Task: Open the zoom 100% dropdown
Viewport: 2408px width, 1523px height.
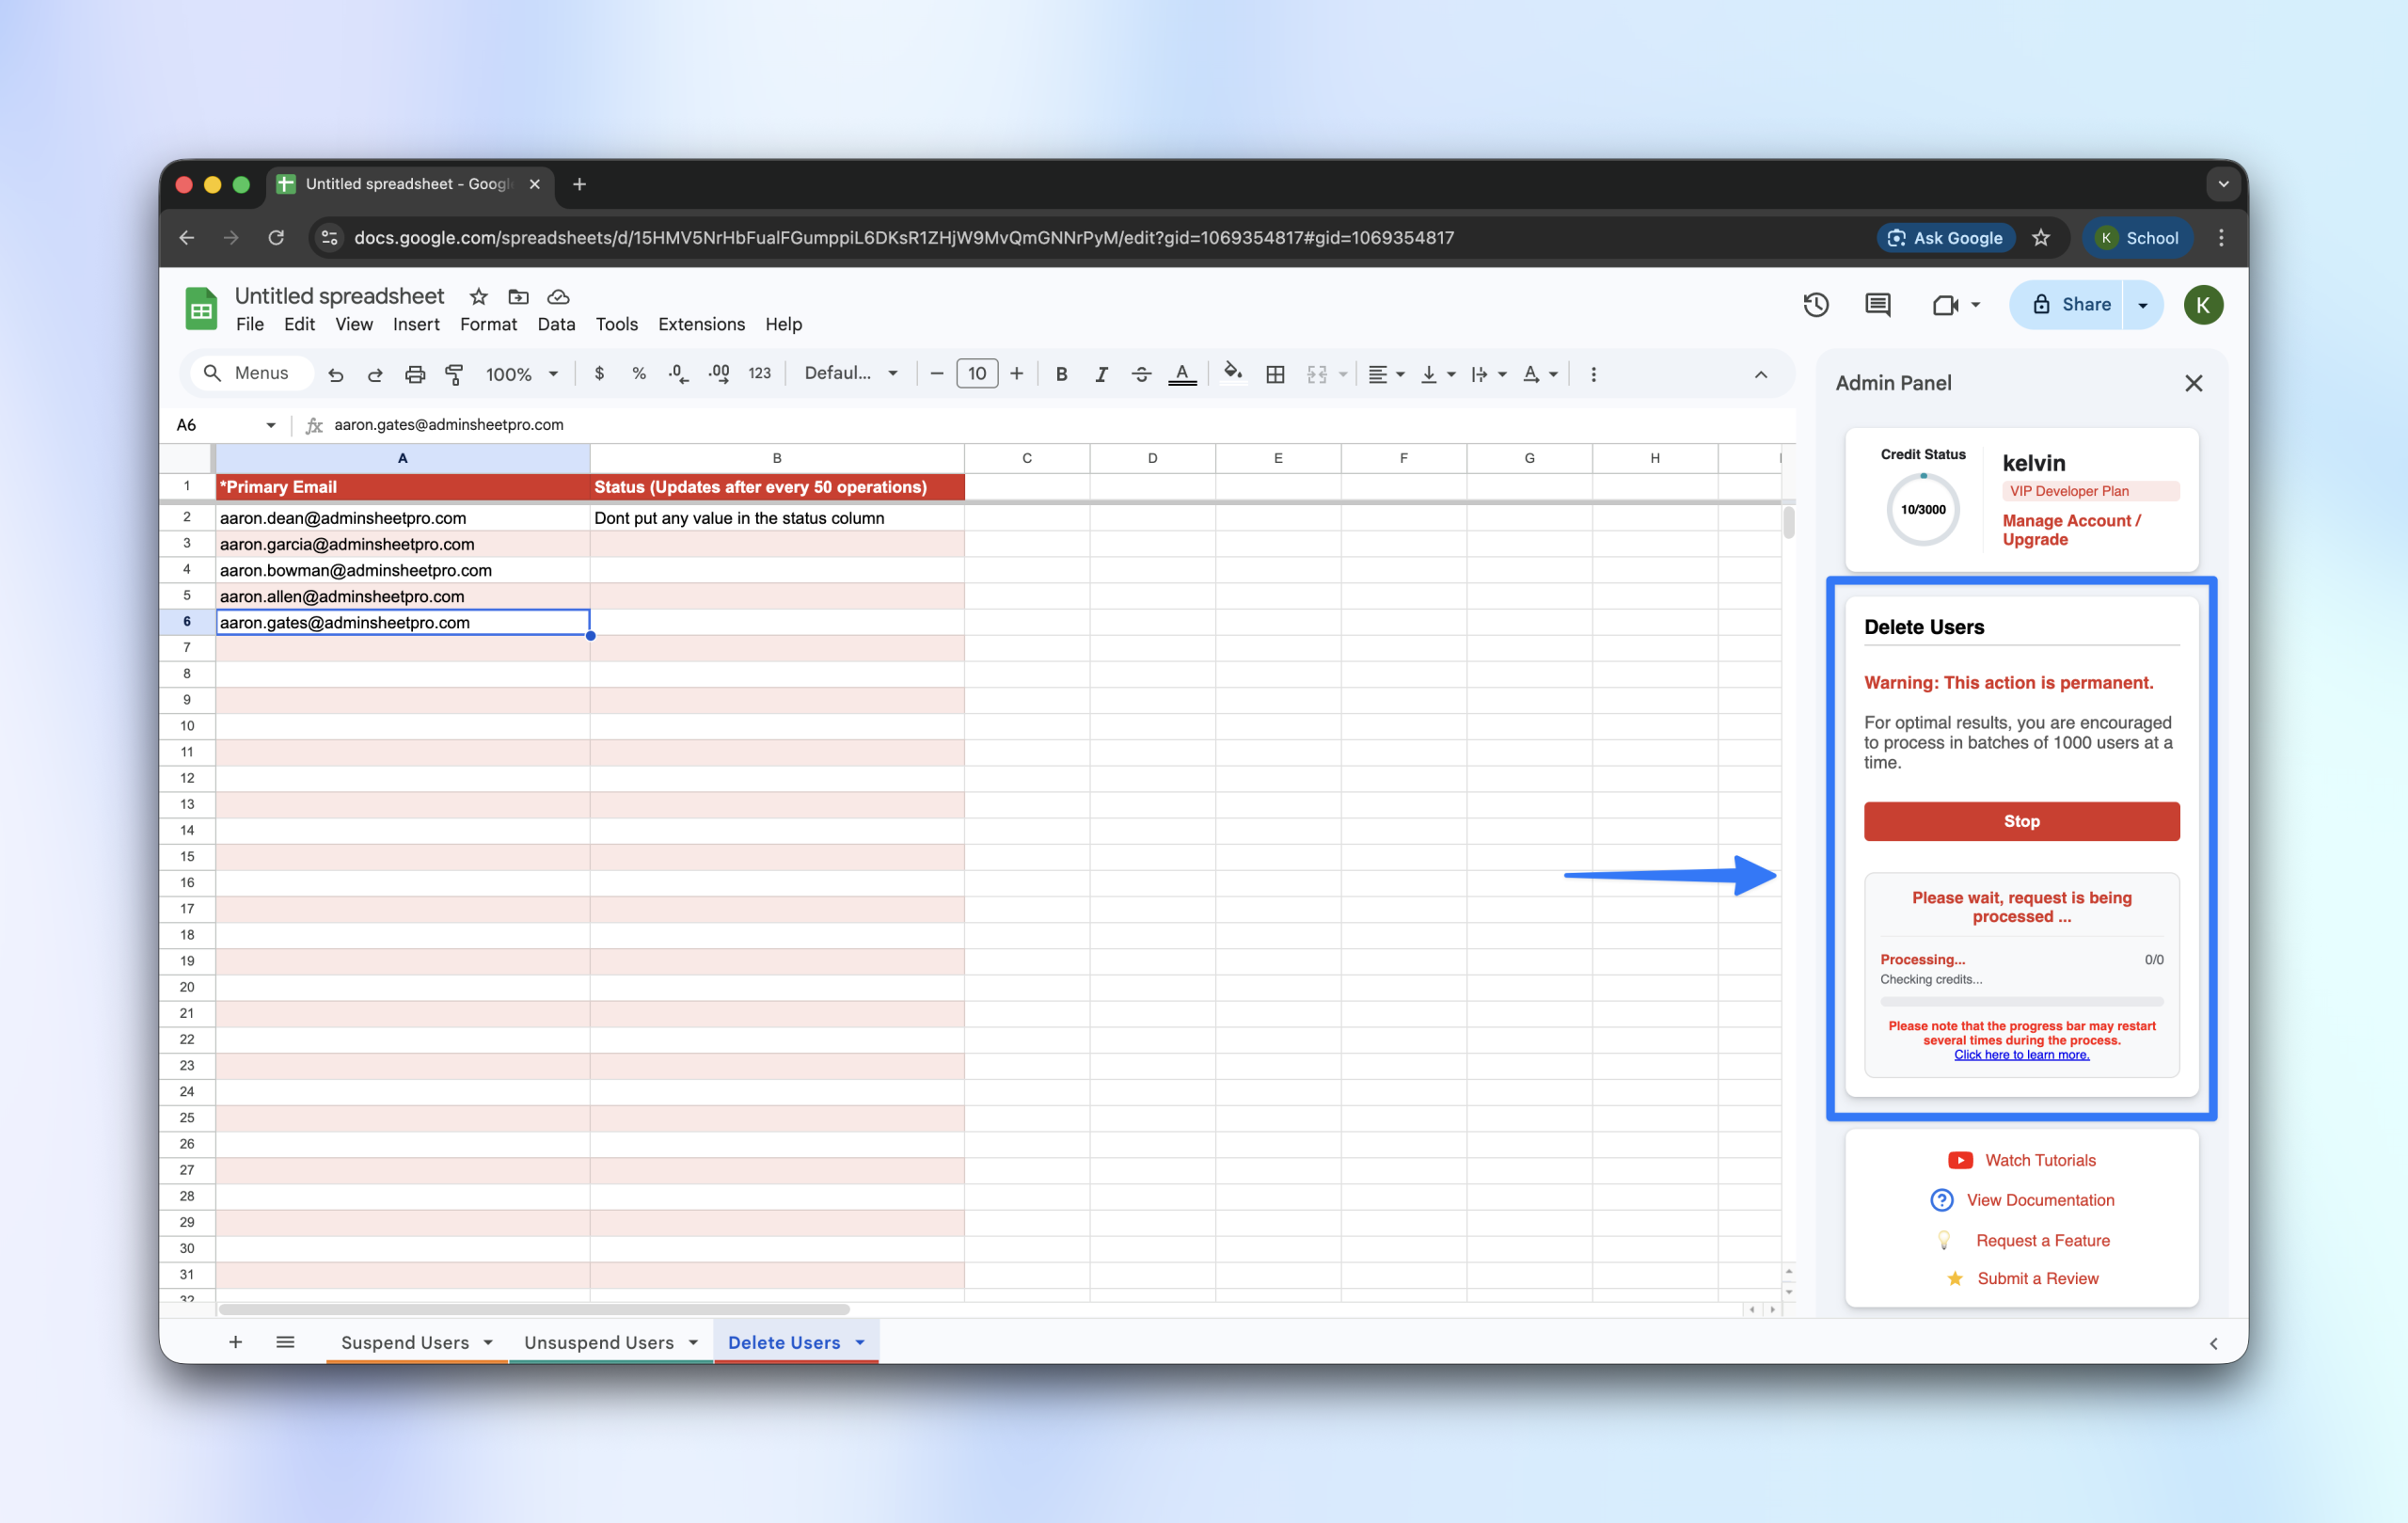Action: click(521, 374)
